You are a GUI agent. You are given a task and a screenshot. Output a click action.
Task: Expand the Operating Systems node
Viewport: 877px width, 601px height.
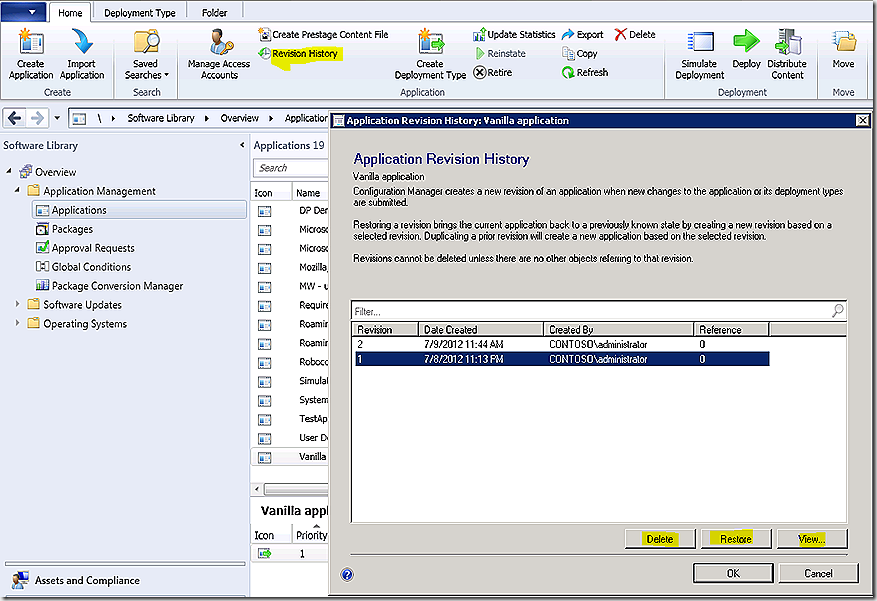pos(17,323)
